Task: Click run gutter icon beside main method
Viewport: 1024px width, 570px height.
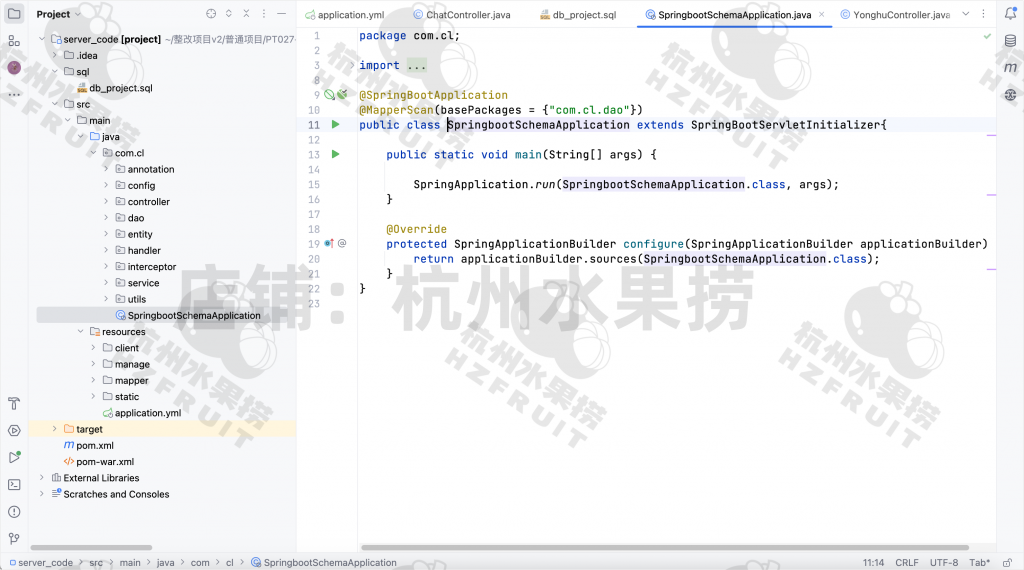Action: coord(336,155)
